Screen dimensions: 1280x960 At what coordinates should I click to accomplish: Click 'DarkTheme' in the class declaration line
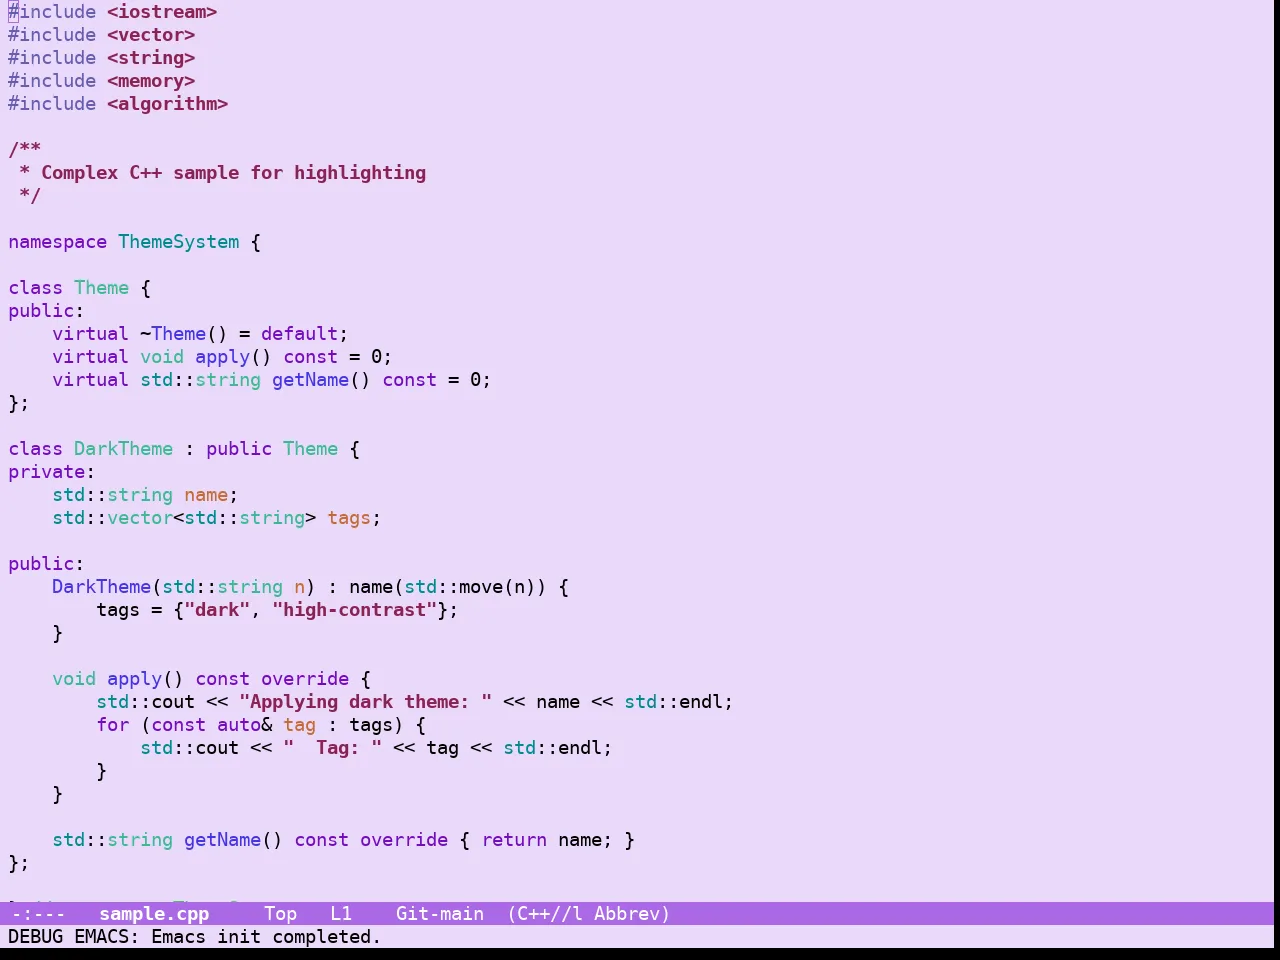123,449
